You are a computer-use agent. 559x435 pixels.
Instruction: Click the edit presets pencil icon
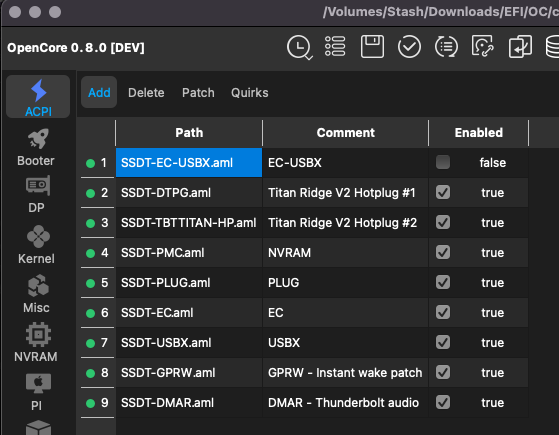(483, 46)
